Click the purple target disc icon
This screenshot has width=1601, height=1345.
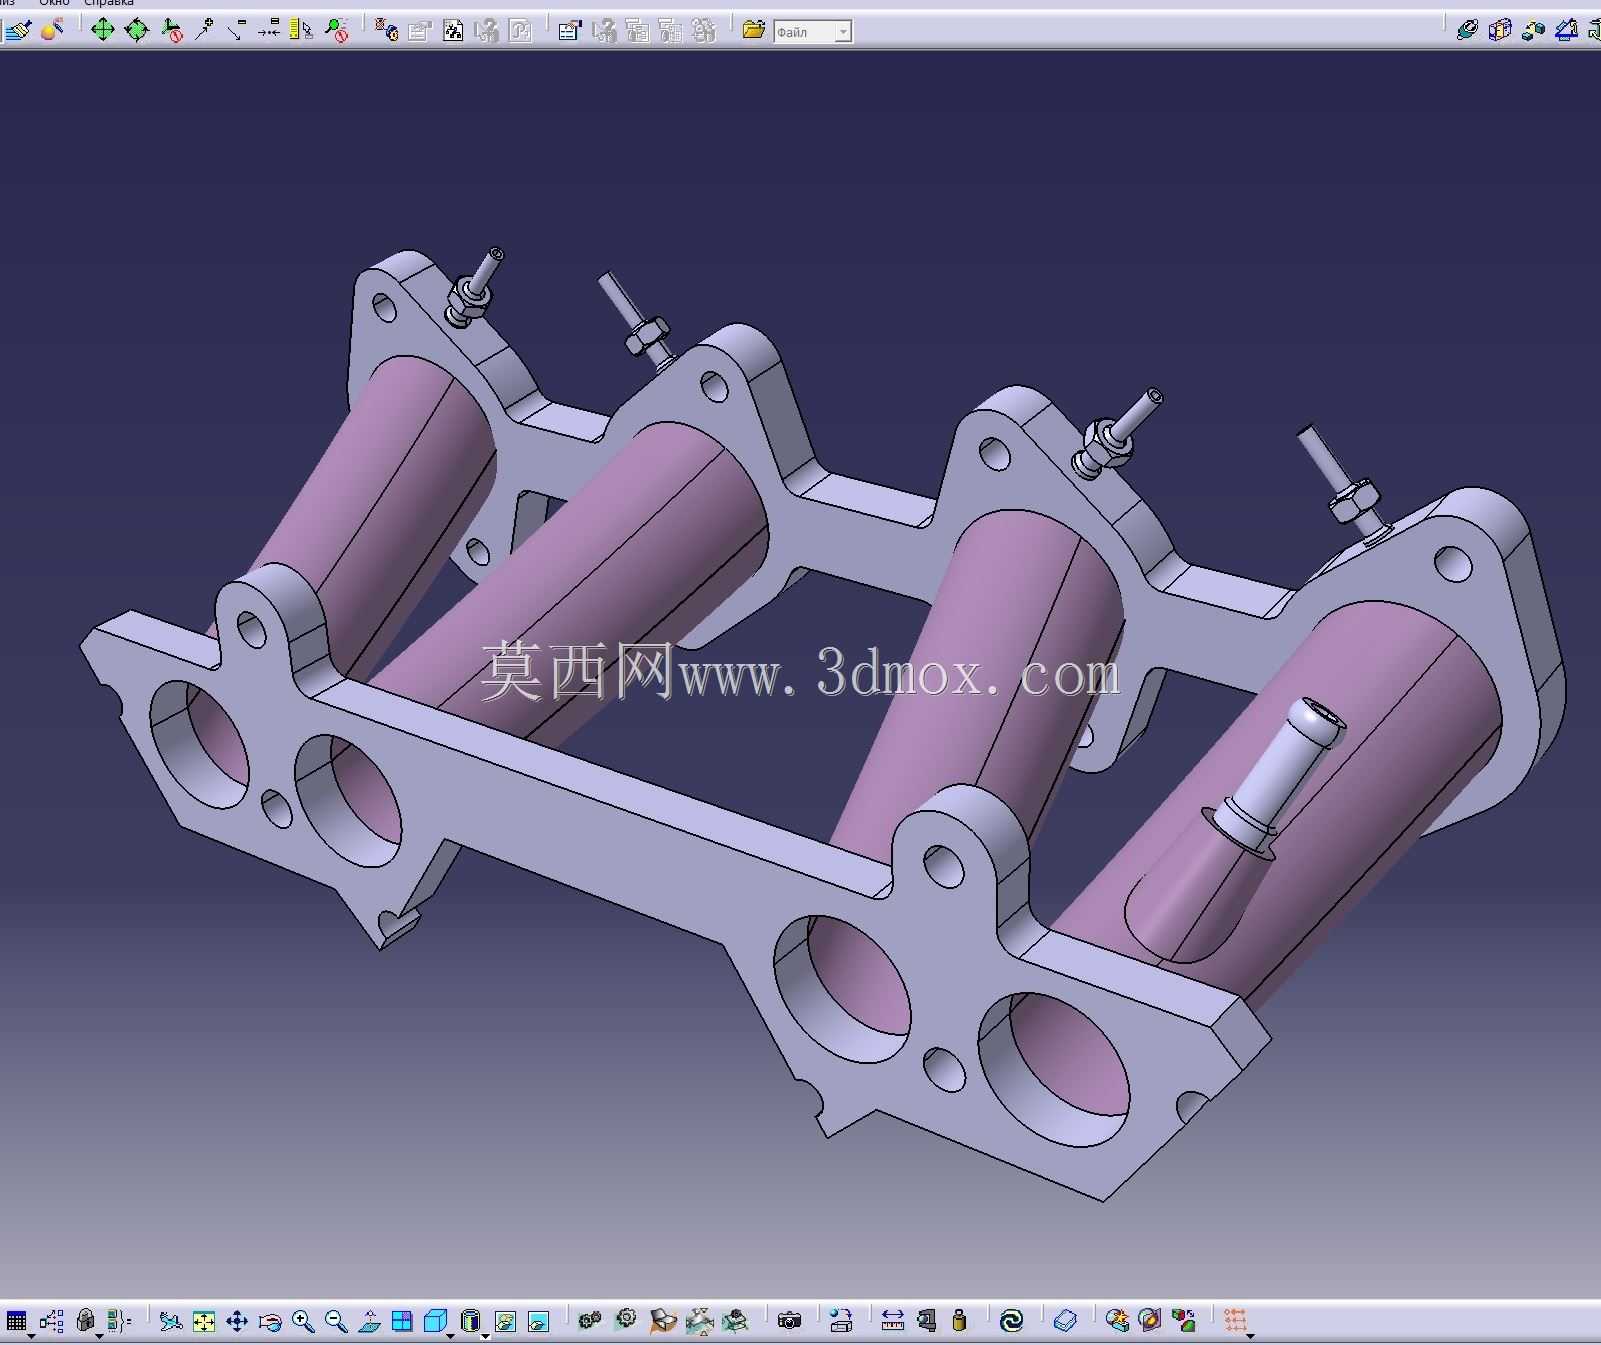[x=1150, y=1321]
